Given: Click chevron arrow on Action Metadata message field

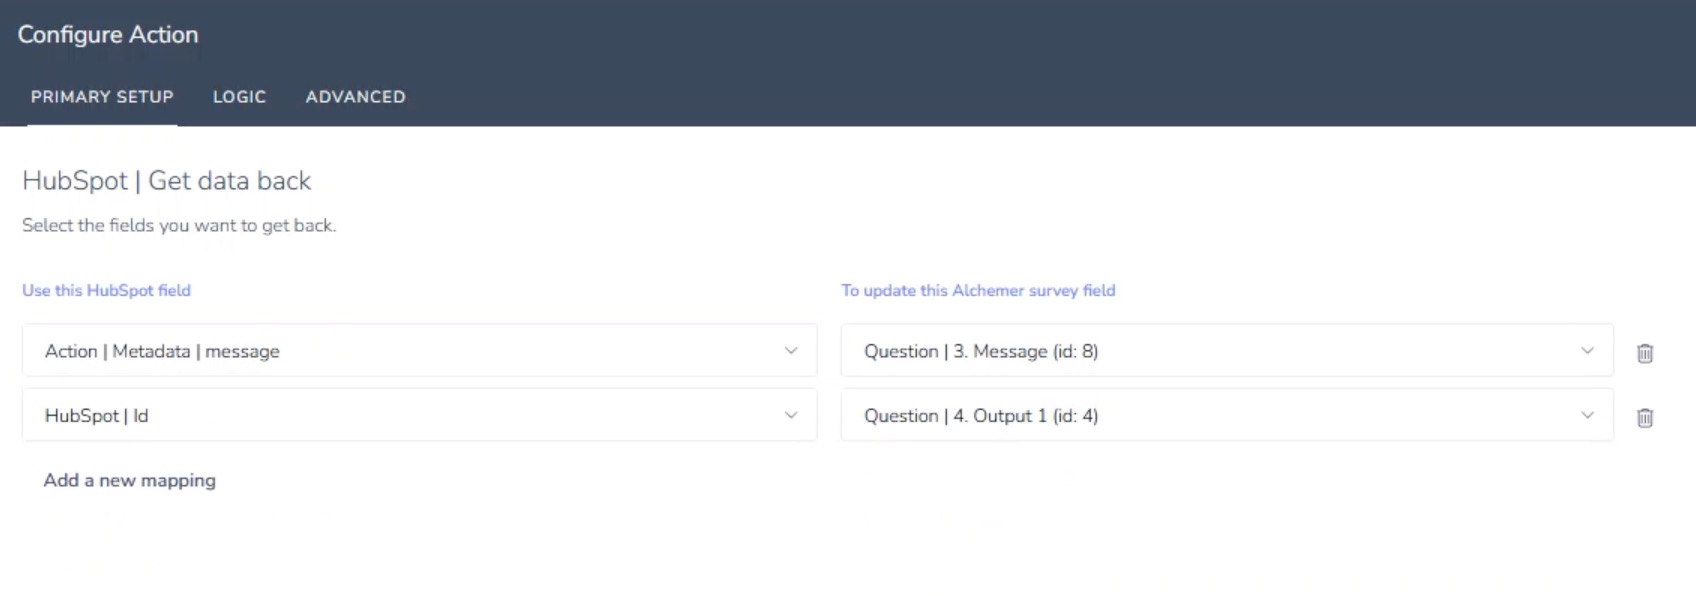Looking at the screenshot, I should [791, 351].
